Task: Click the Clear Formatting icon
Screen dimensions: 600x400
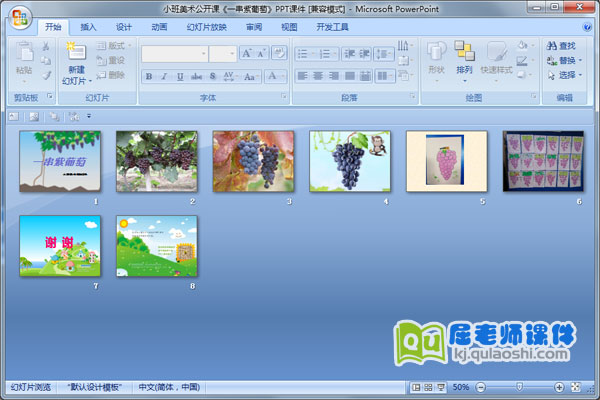Action: click(x=279, y=53)
